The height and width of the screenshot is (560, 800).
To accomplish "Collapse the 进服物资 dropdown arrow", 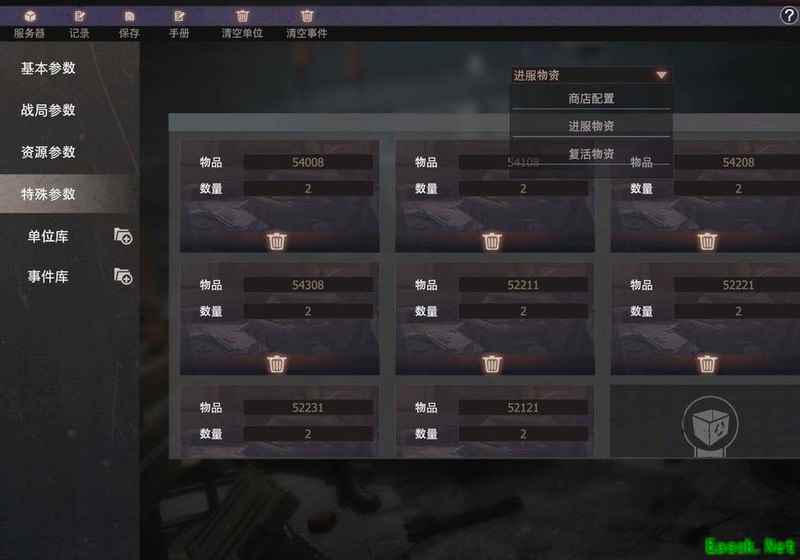I will (661, 75).
